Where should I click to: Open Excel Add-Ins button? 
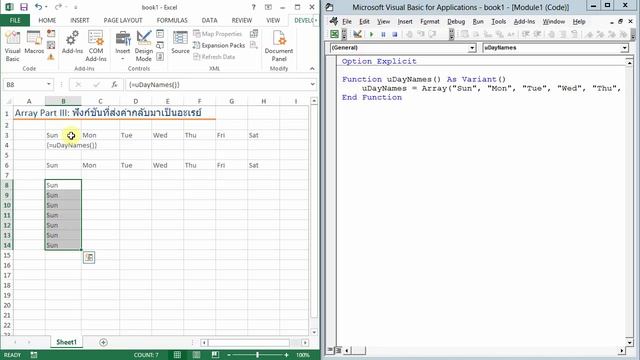(72, 42)
